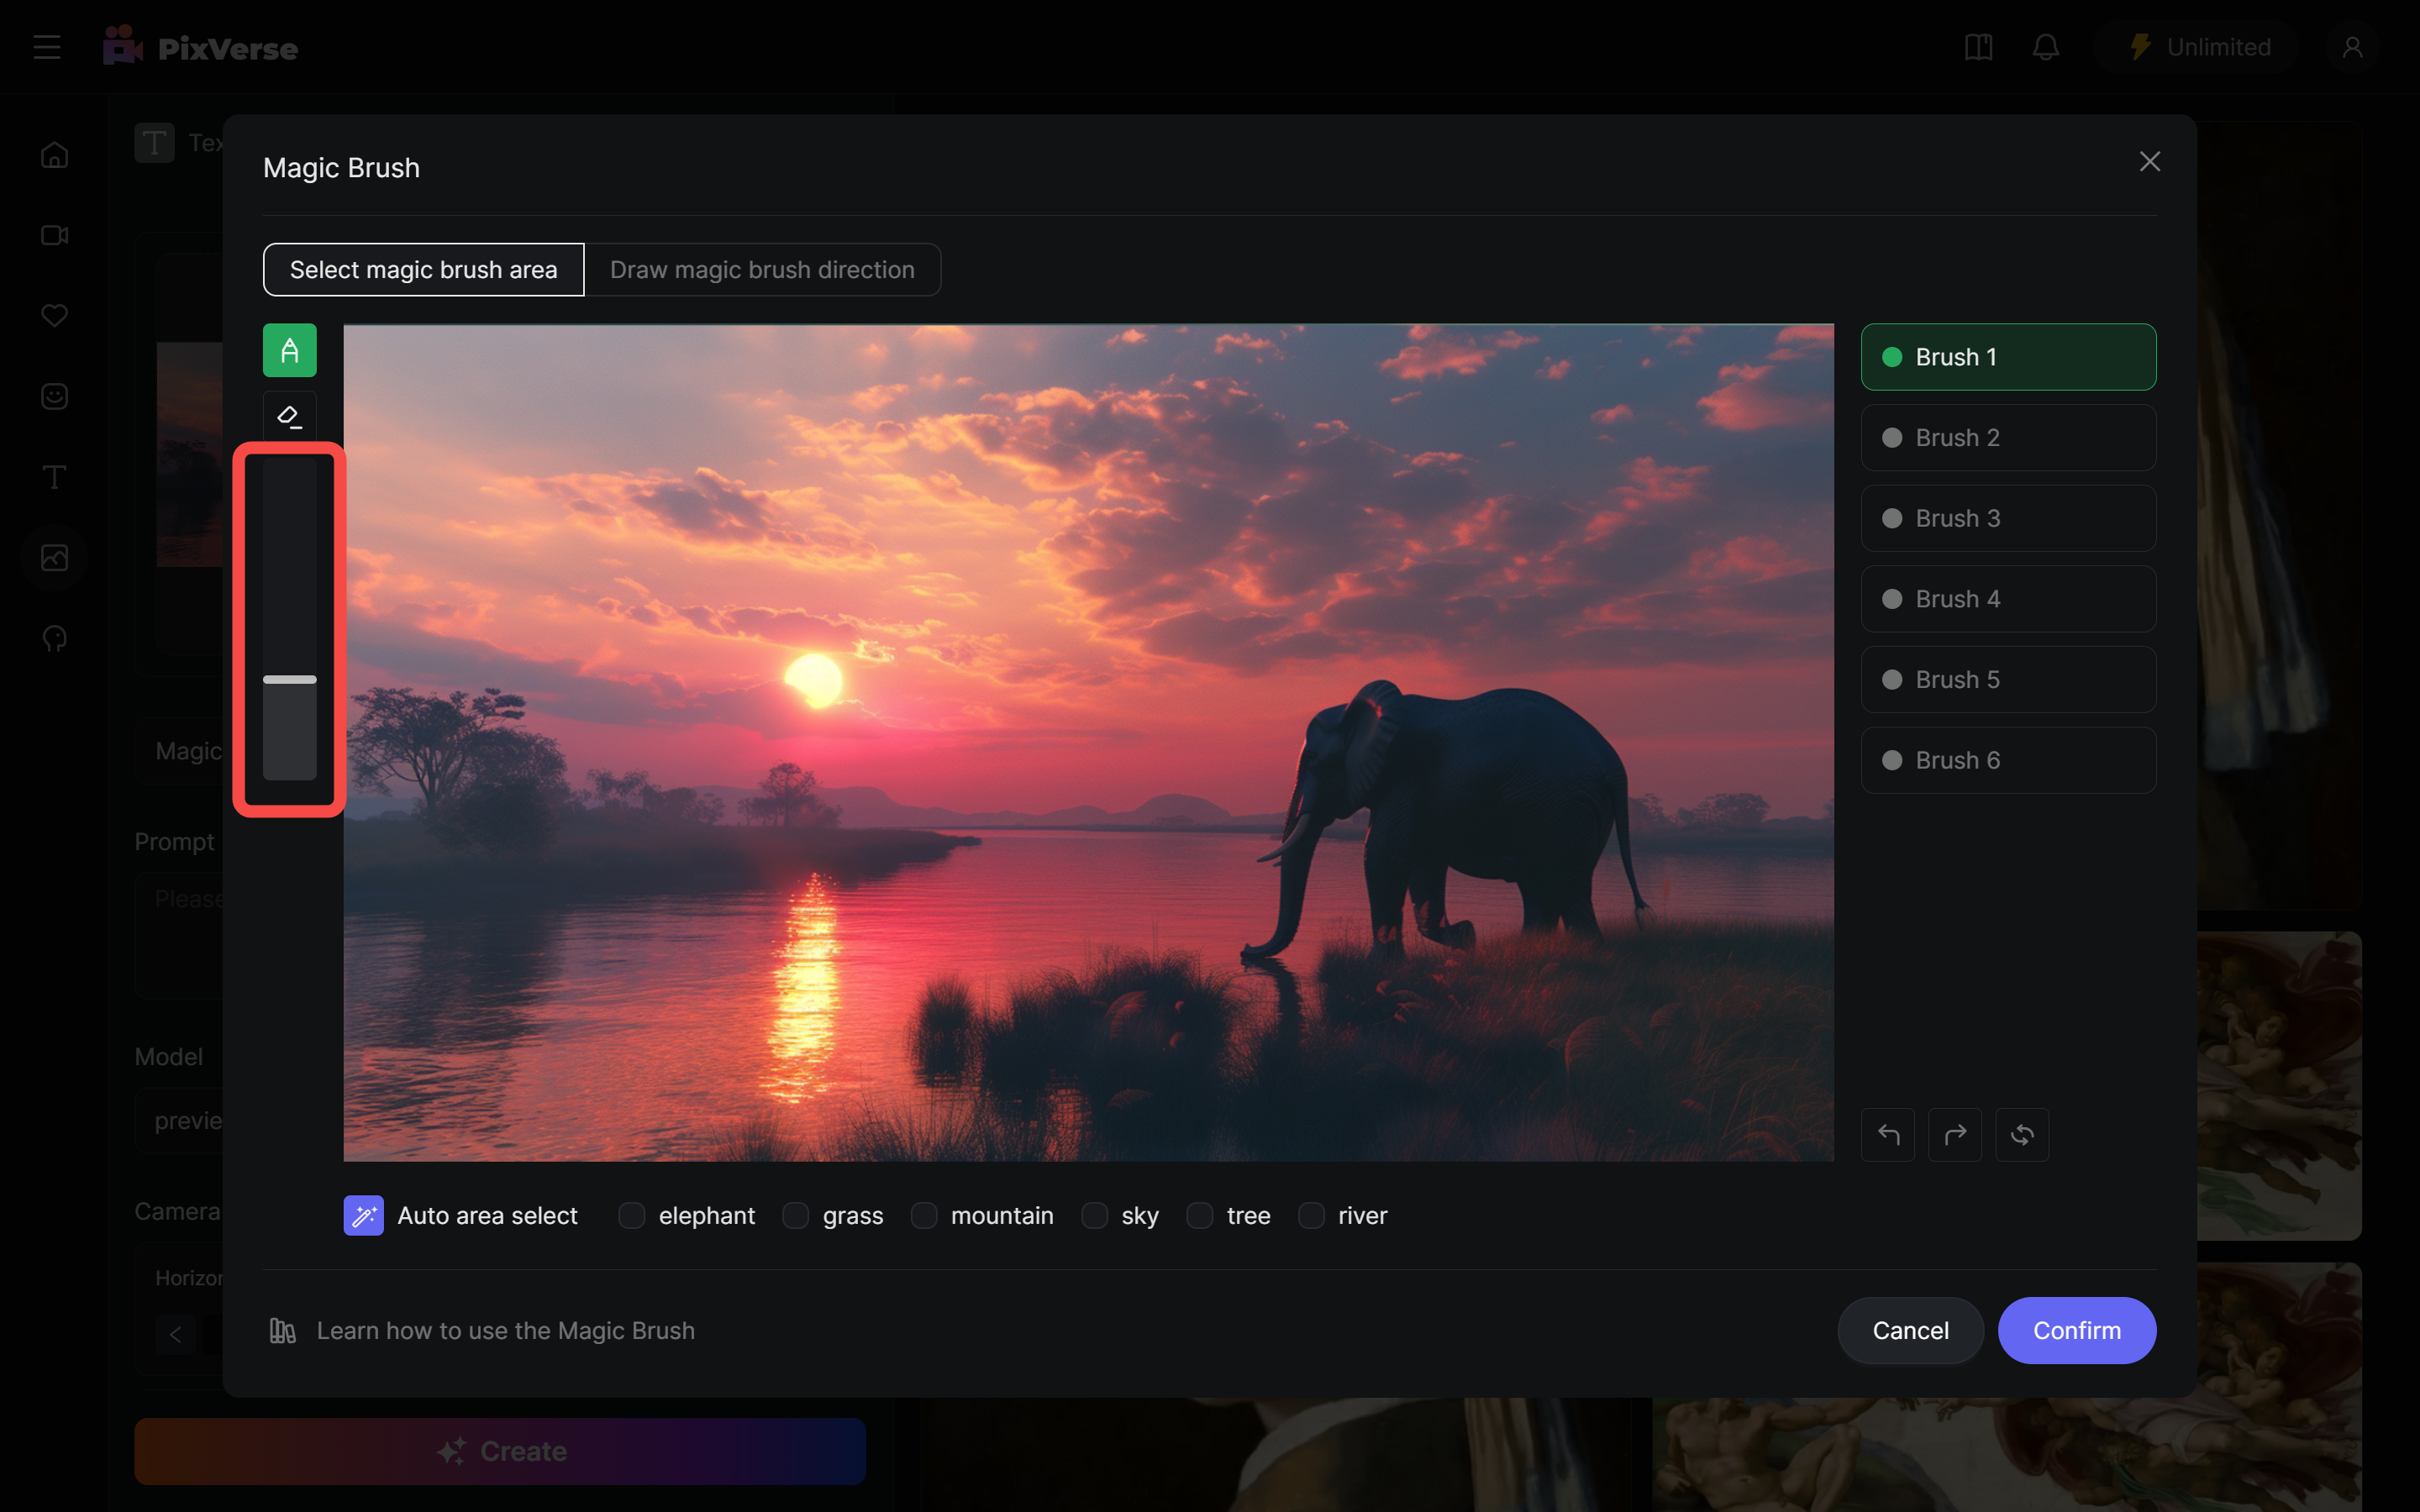Open the user profile icon

point(2352,47)
